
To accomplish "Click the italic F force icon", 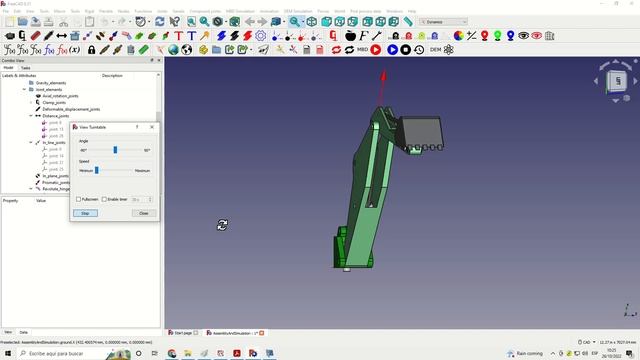I will (x=363, y=36).
